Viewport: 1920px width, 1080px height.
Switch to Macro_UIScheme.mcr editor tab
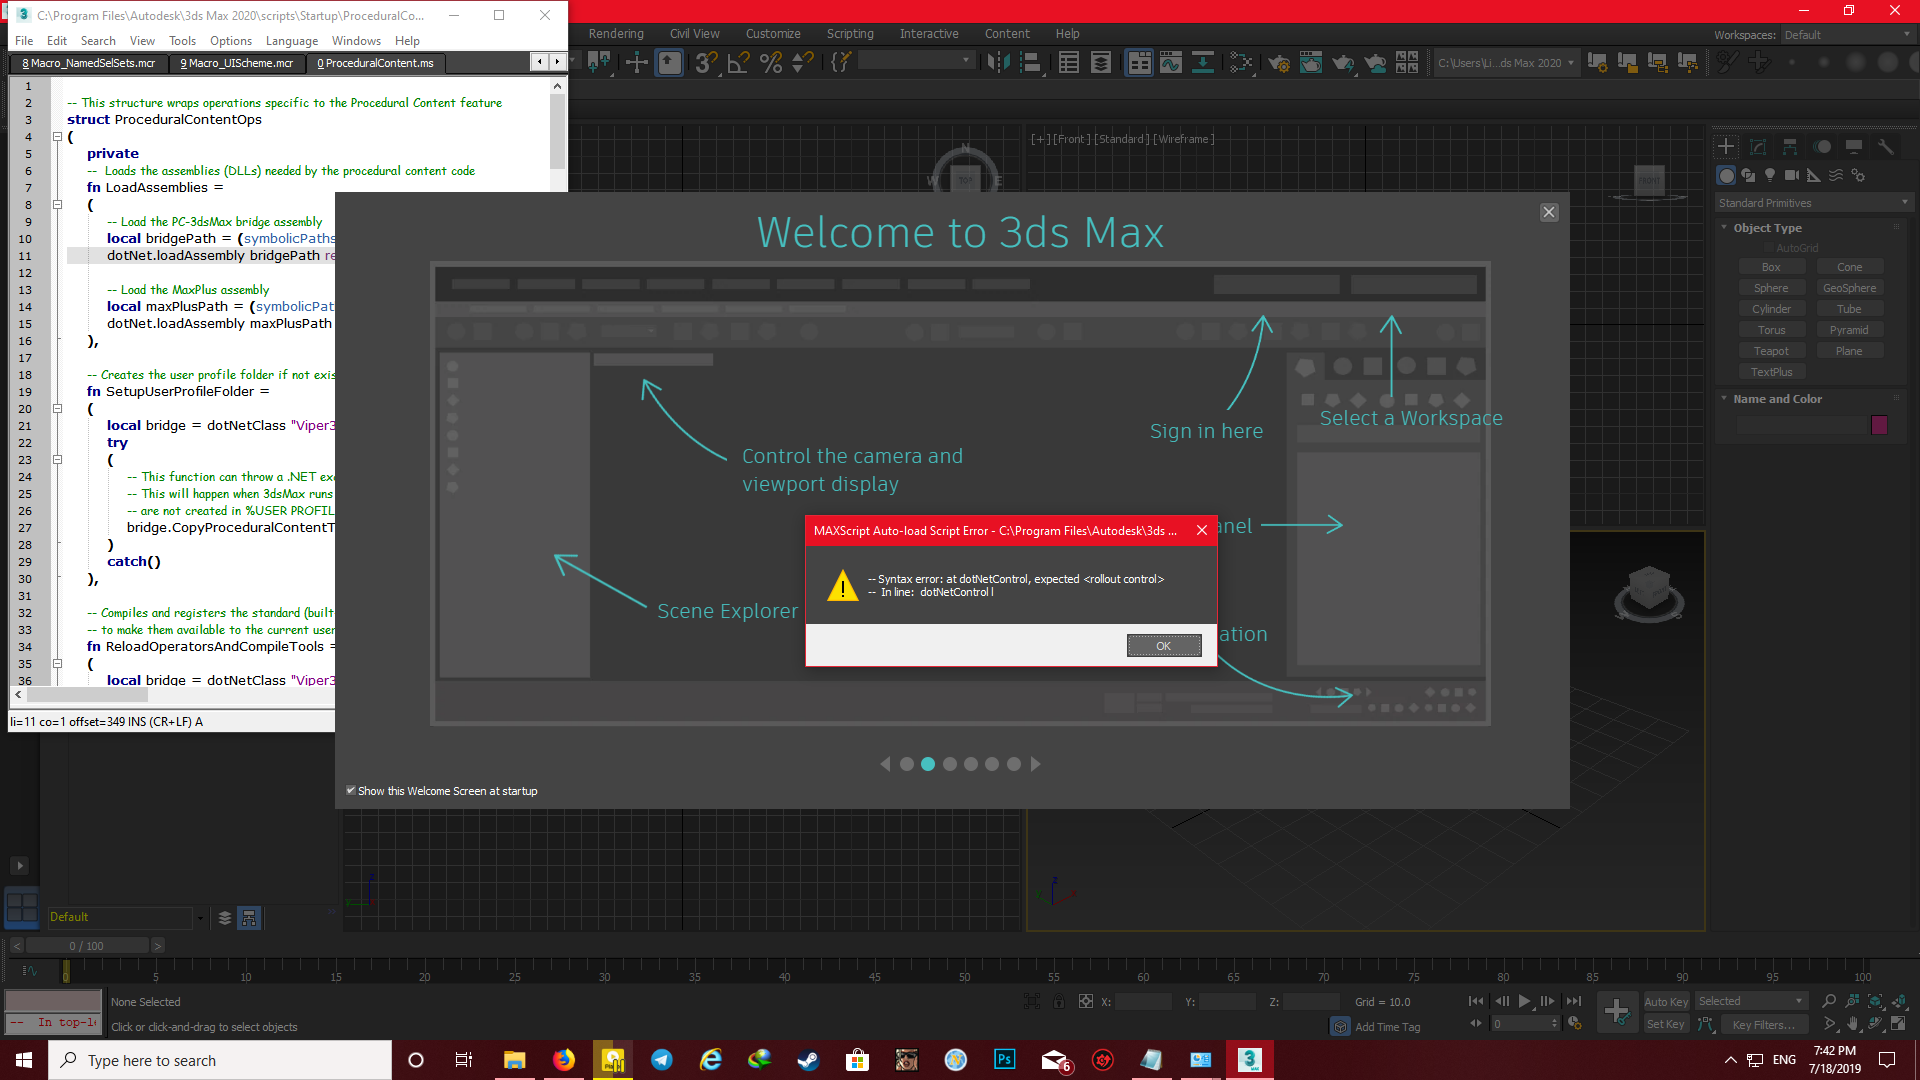point(237,63)
